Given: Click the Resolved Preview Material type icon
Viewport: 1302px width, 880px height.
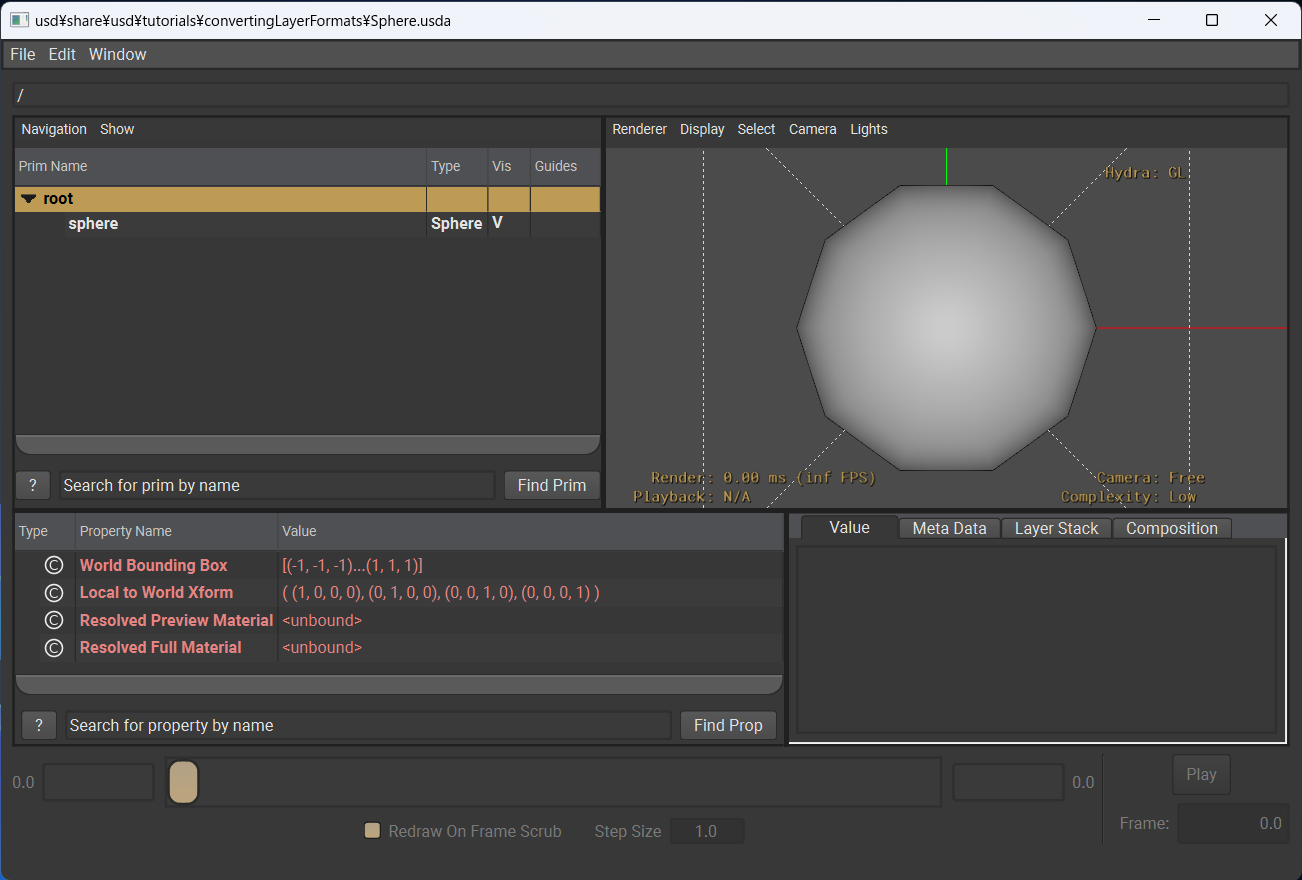Looking at the screenshot, I should (54, 621).
